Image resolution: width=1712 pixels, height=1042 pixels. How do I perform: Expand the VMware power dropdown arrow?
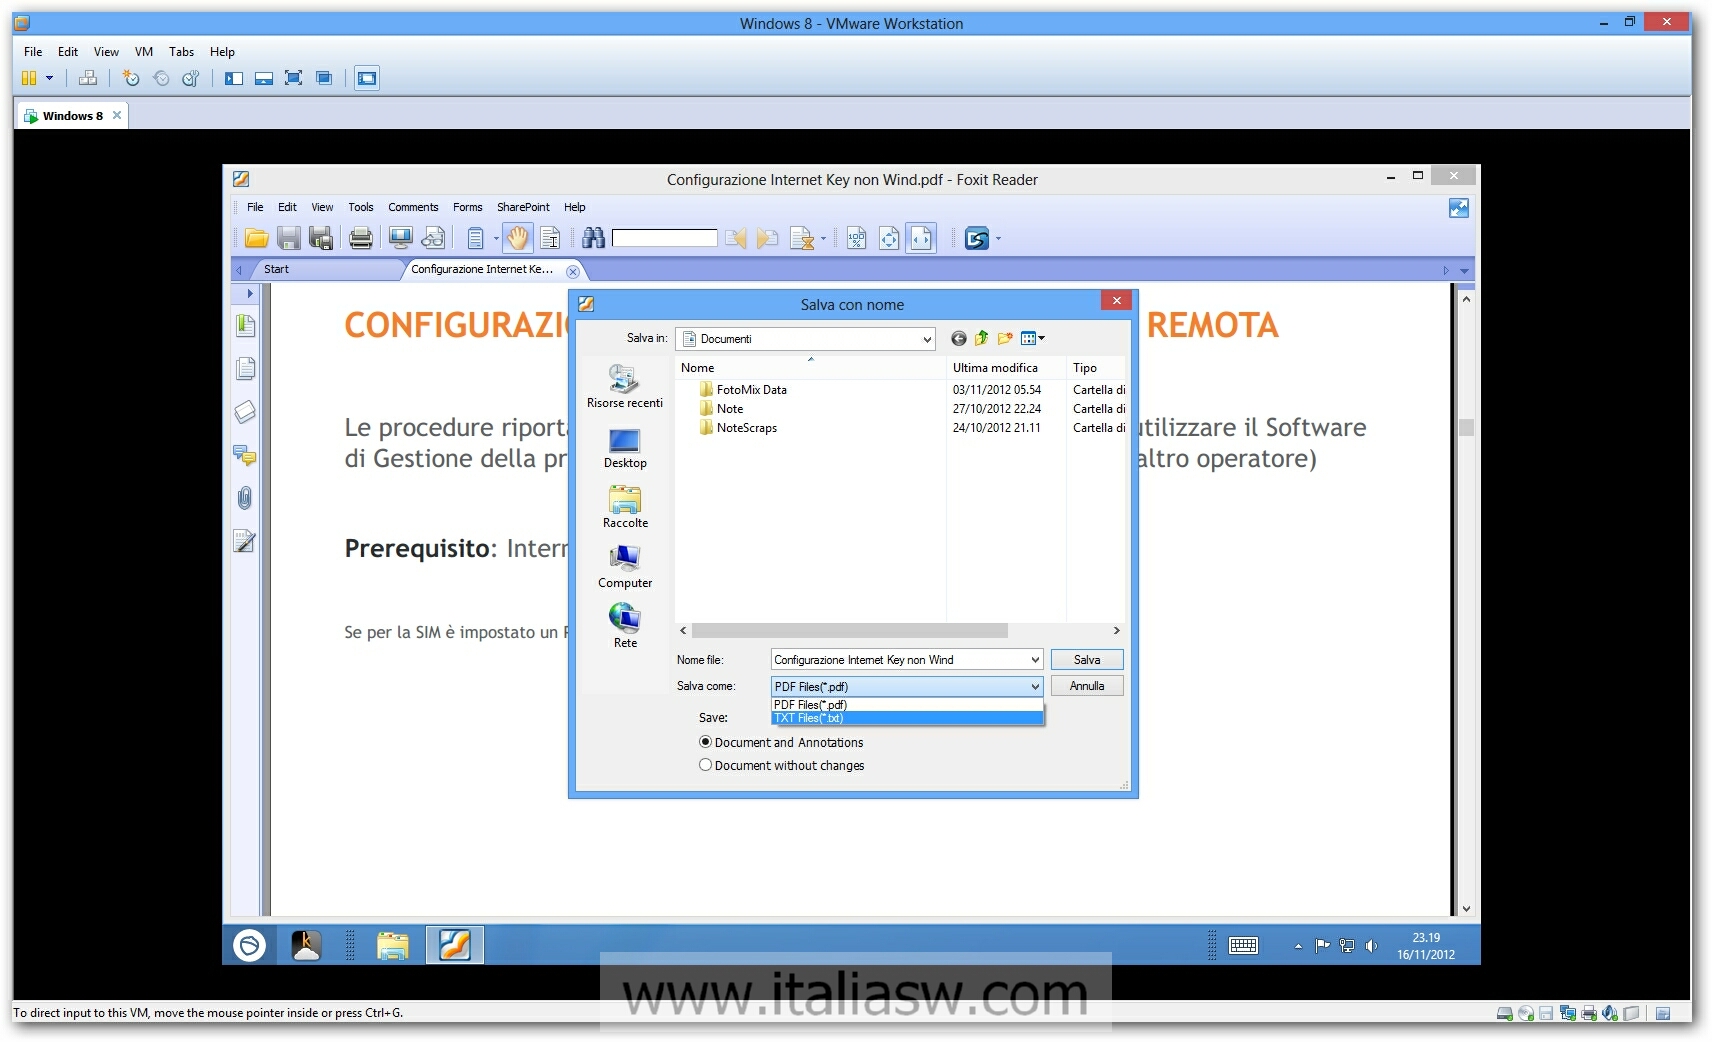click(x=49, y=78)
